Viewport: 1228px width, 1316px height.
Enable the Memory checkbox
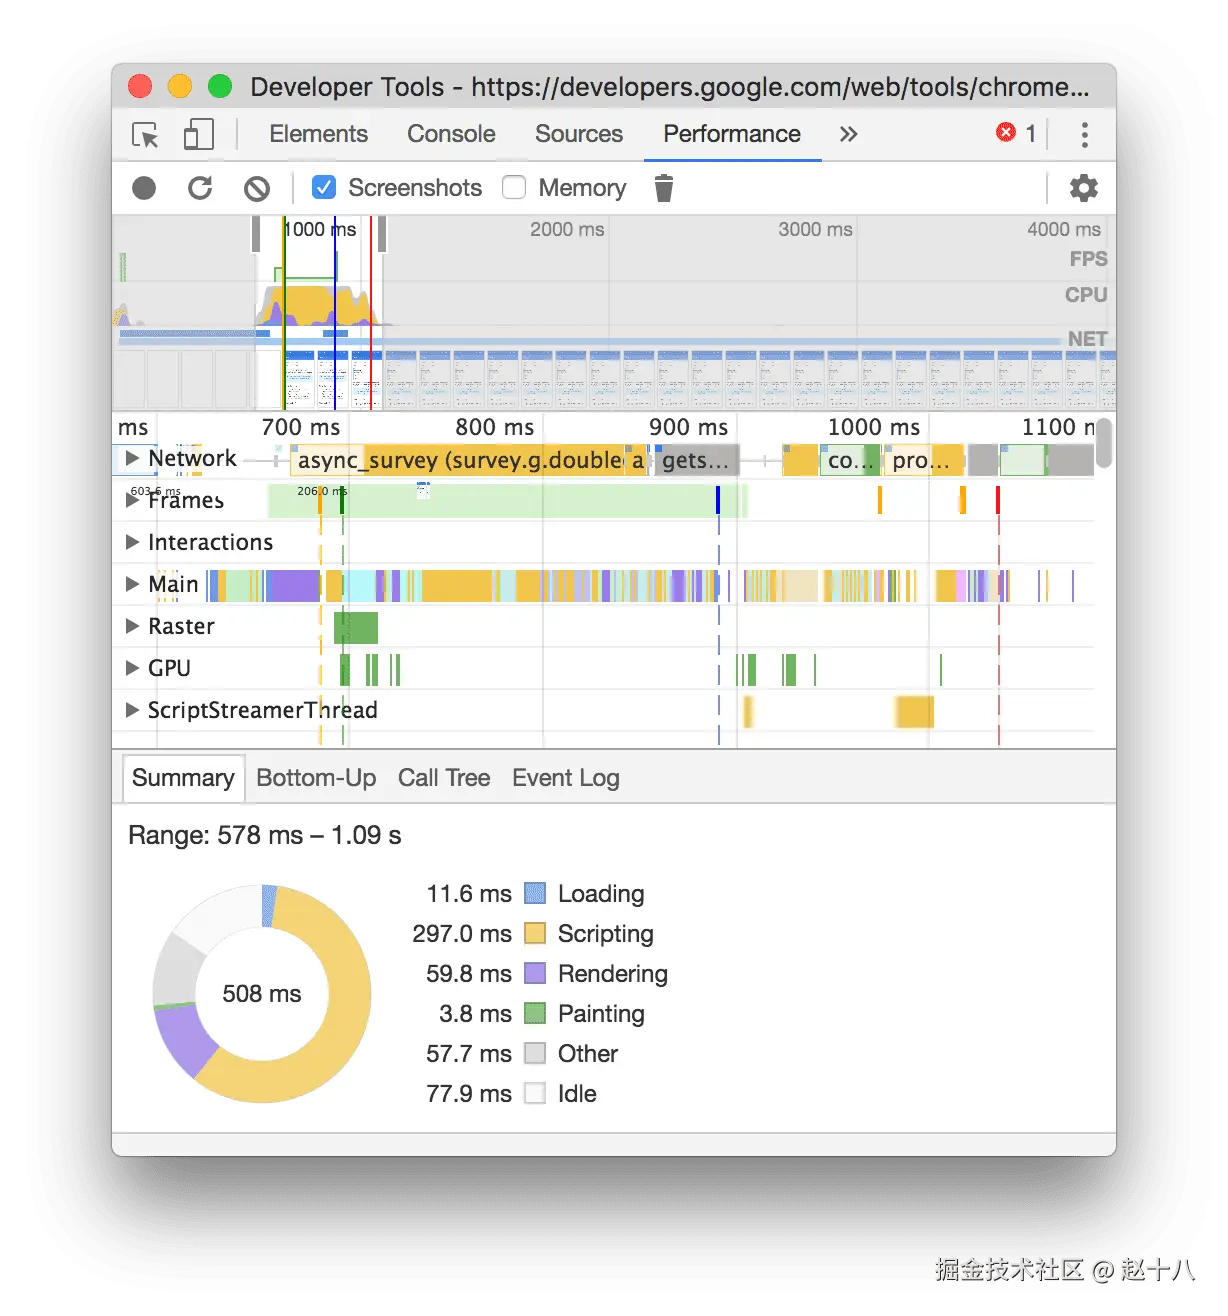[514, 187]
